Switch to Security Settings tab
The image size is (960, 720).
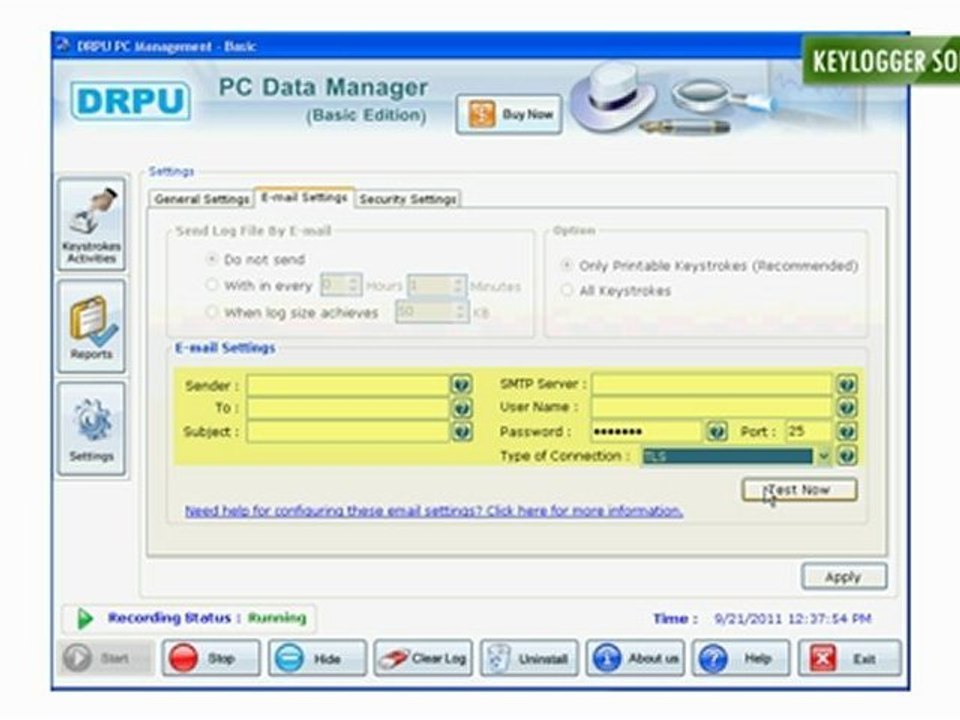click(x=408, y=199)
